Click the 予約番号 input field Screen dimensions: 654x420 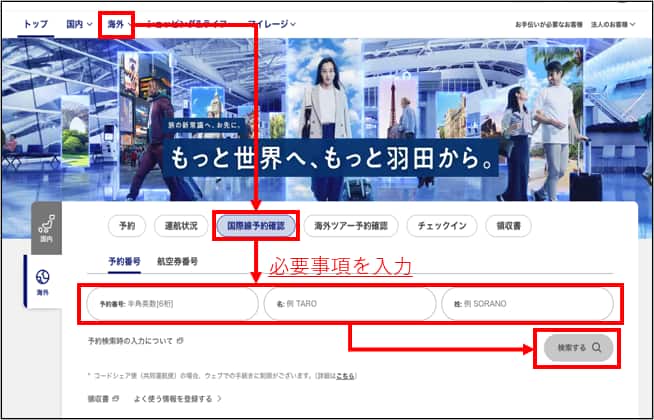pos(168,303)
